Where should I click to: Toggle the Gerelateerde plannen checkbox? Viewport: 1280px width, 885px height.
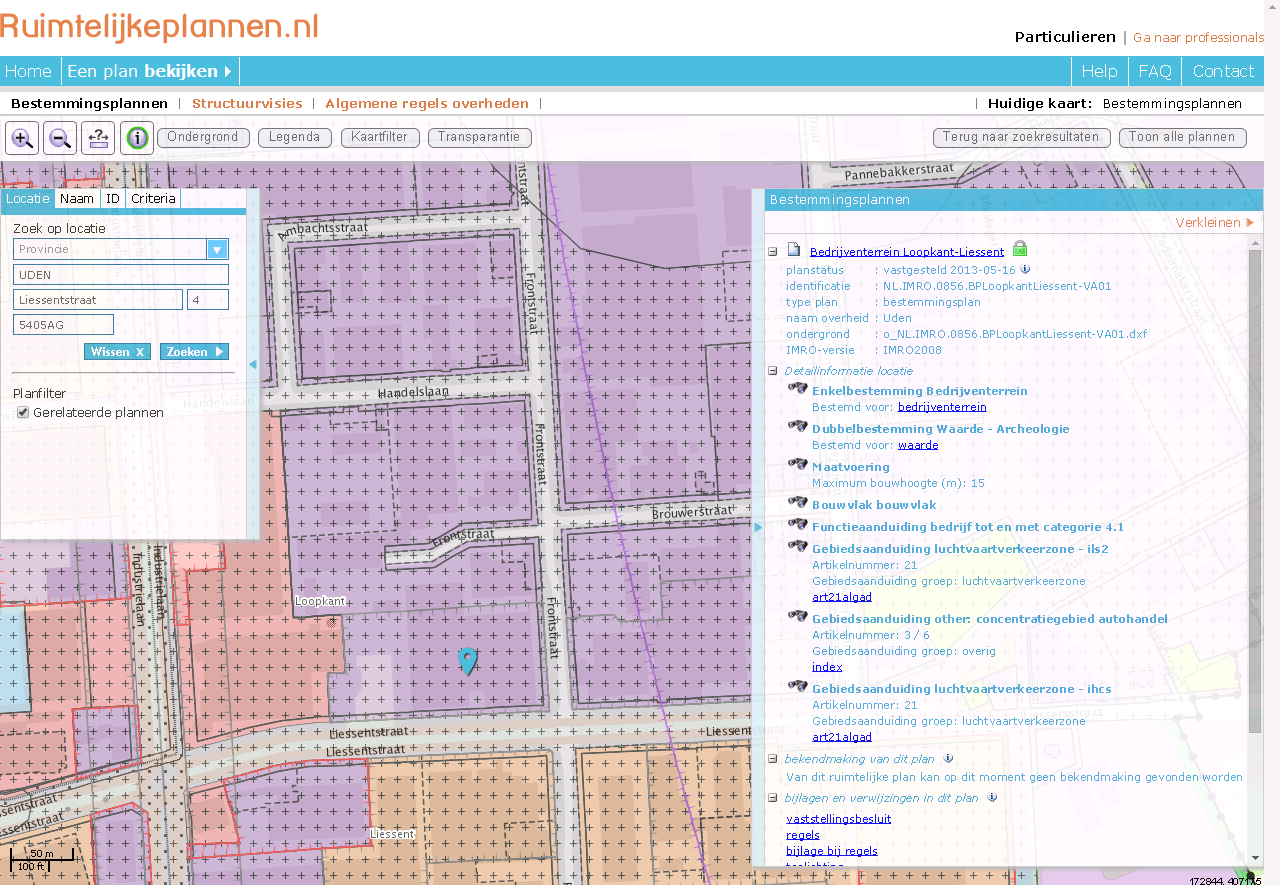pyautogui.click(x=23, y=413)
